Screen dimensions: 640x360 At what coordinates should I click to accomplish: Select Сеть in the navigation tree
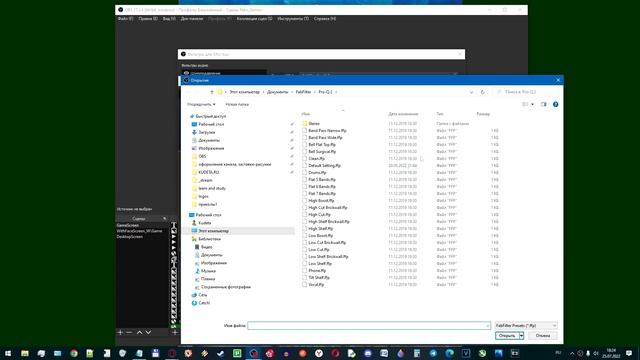click(202, 295)
